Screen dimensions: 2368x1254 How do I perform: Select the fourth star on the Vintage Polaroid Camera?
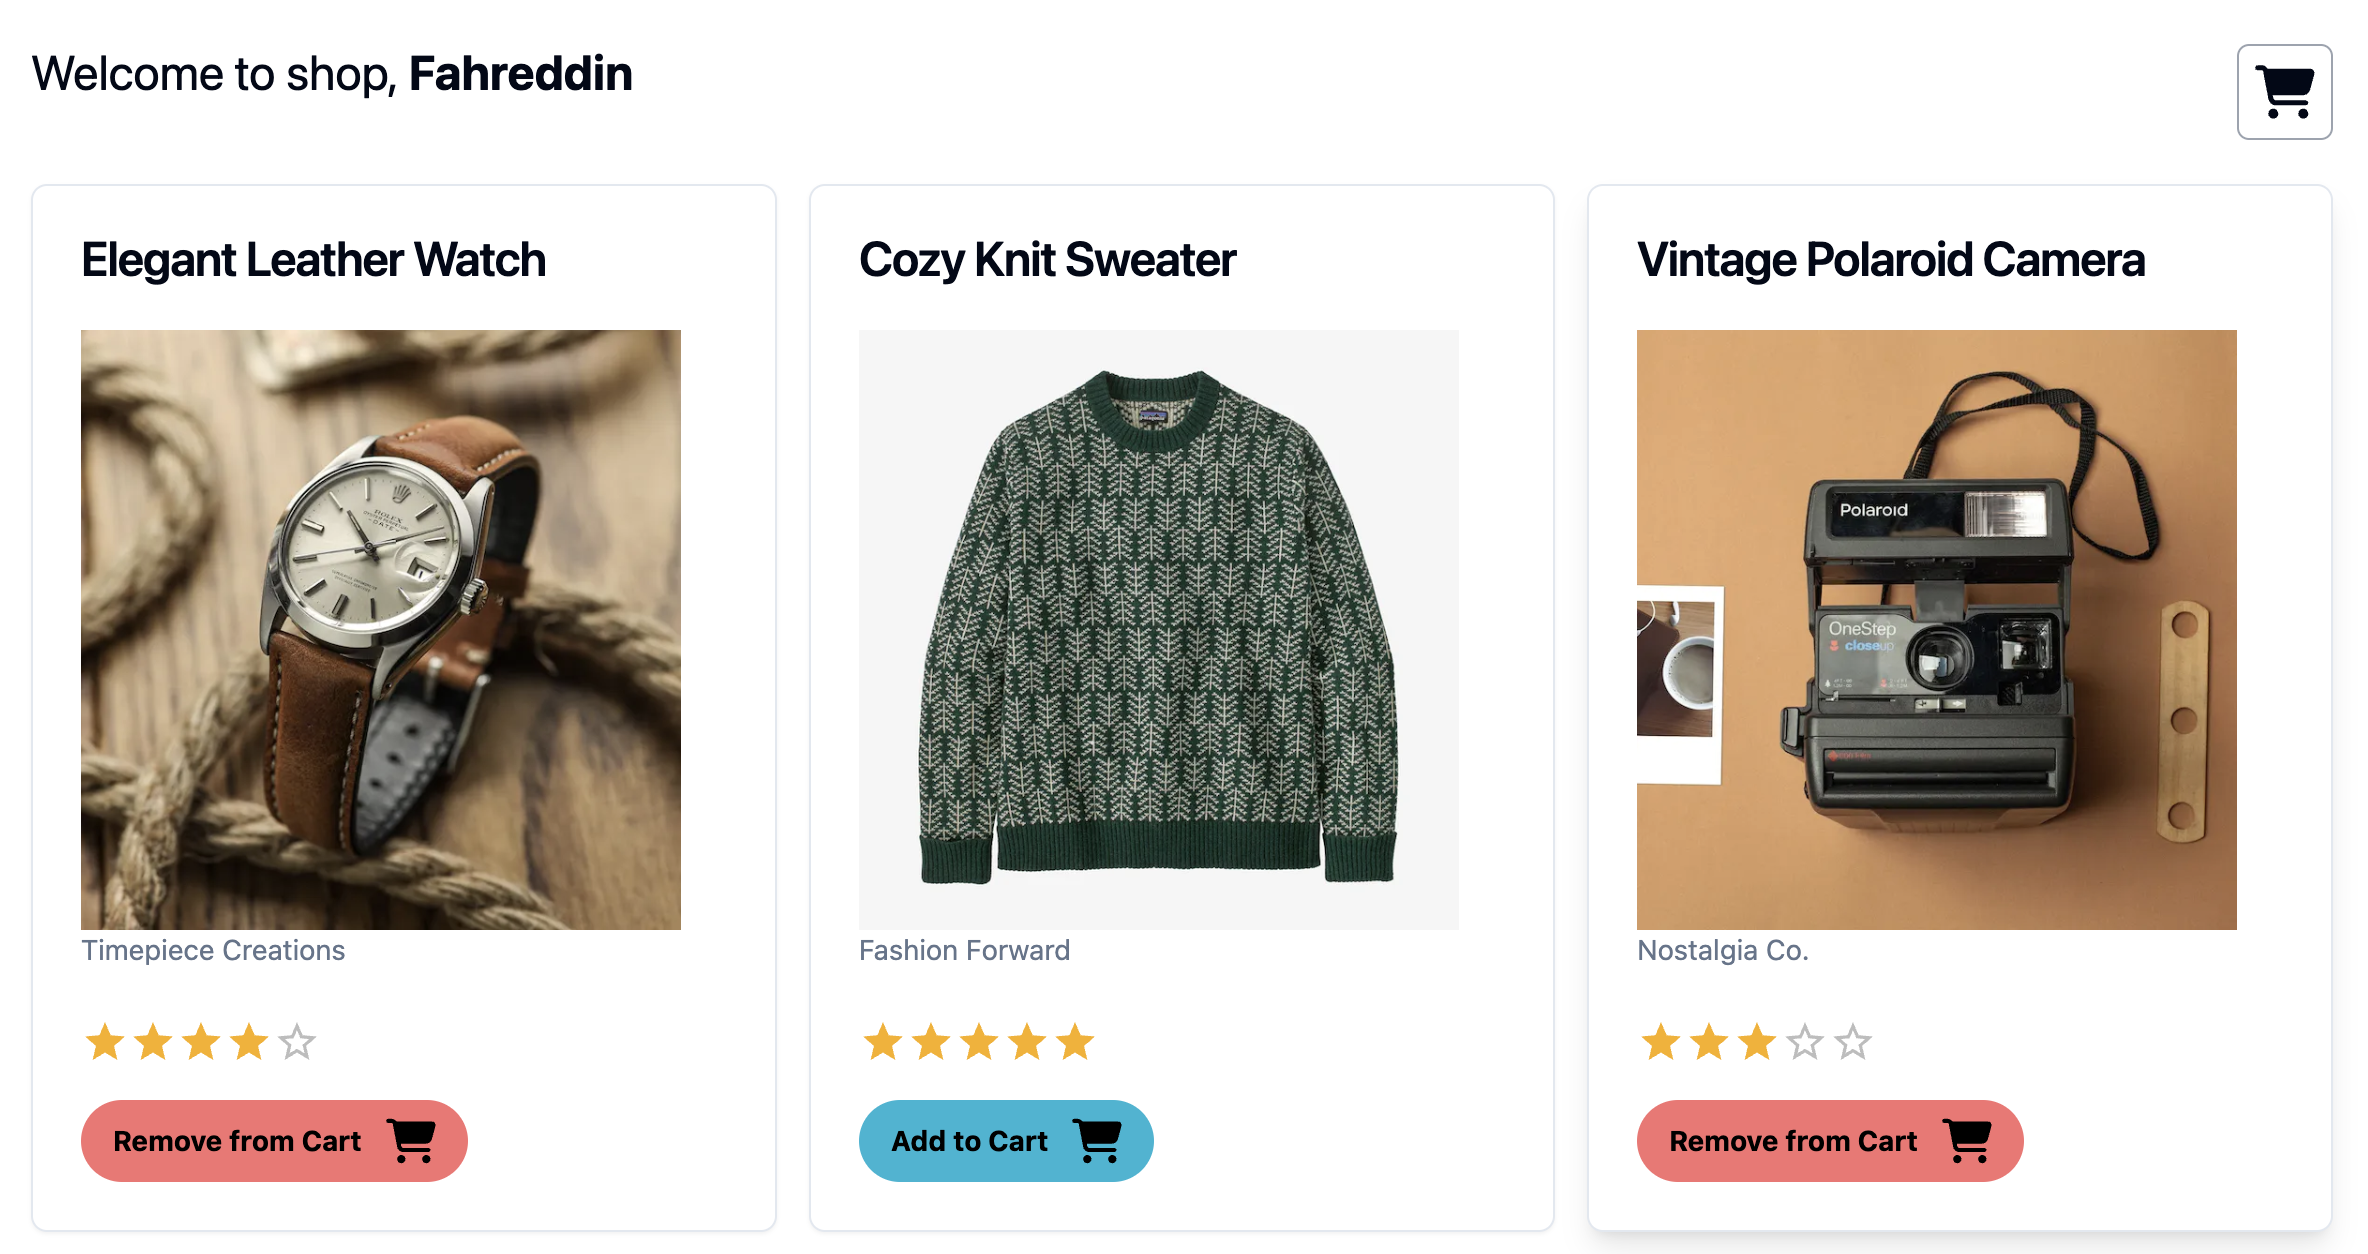click(1804, 1042)
